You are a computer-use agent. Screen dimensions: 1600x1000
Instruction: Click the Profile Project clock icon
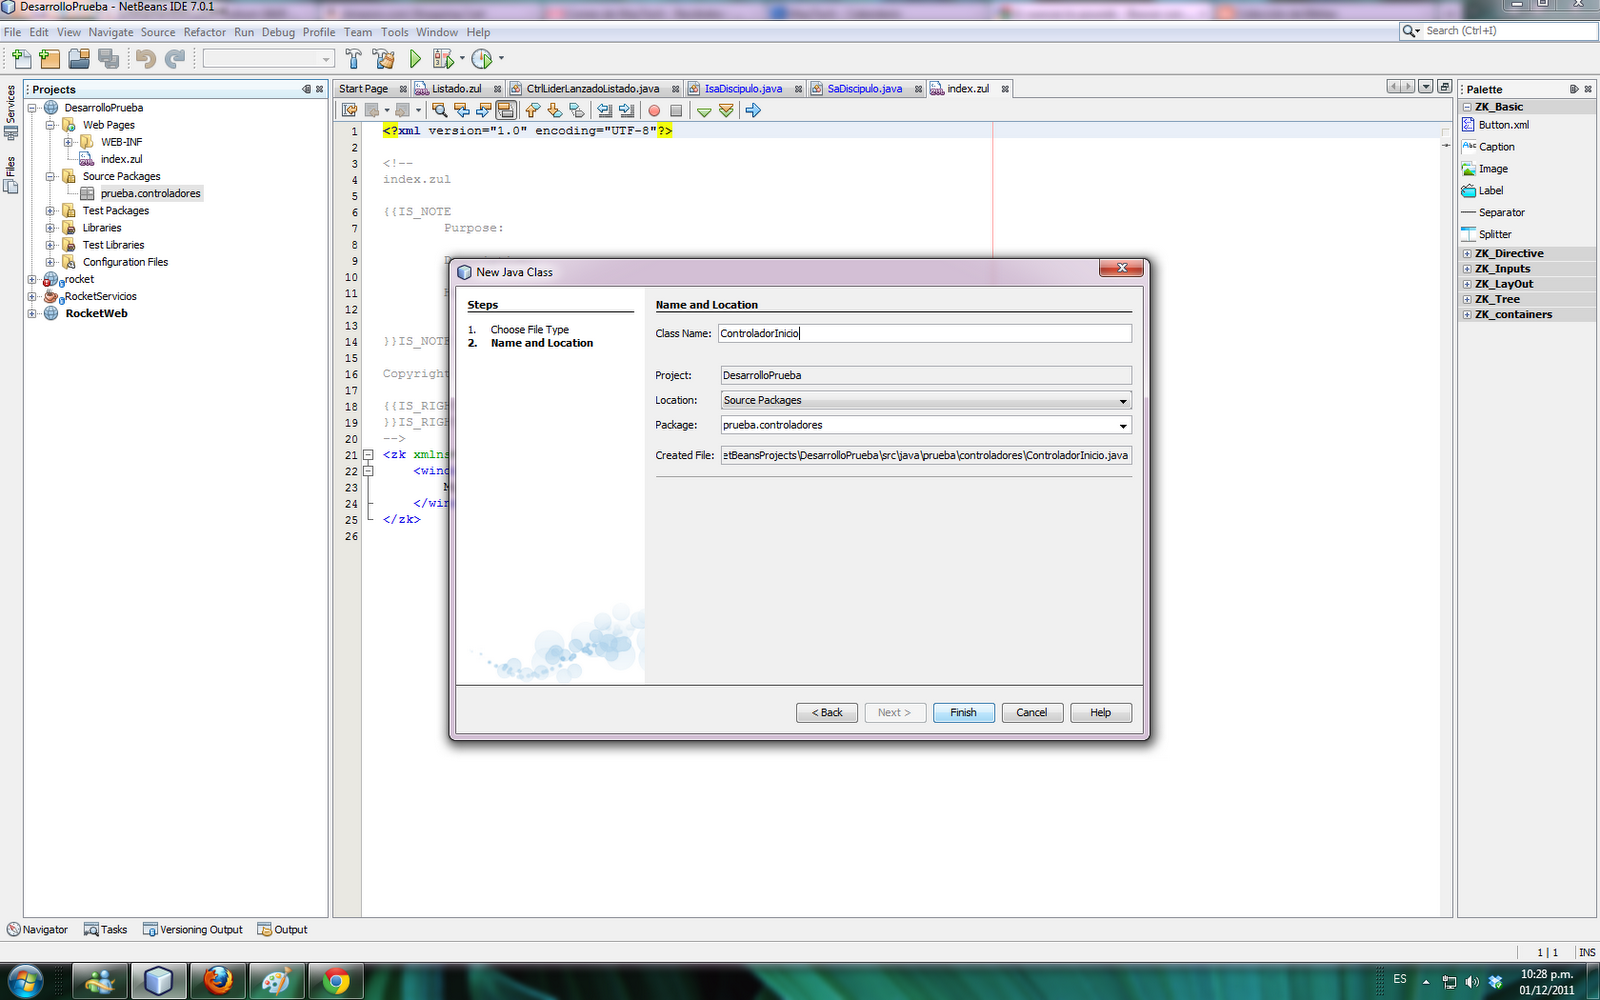click(482, 59)
